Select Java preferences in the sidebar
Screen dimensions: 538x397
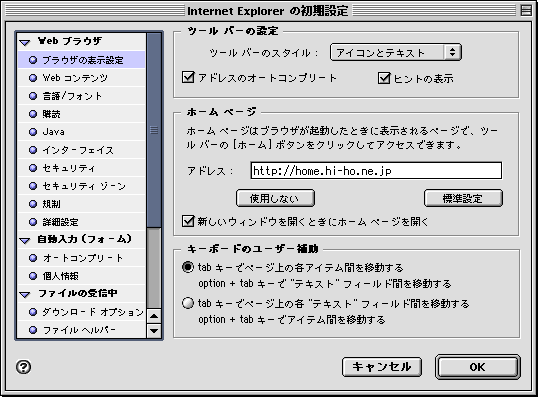[x=82, y=132]
